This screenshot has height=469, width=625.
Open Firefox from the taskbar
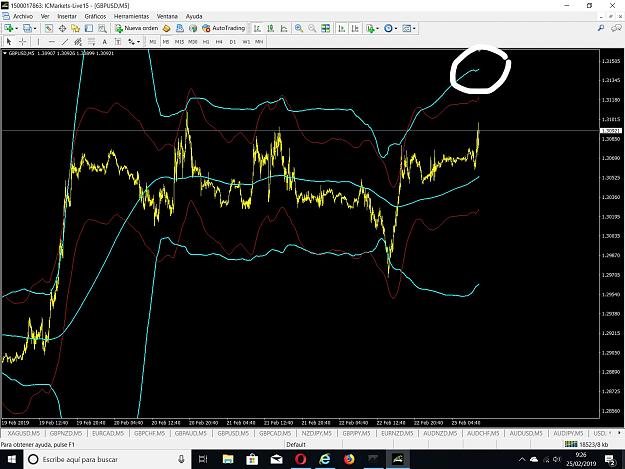tap(349, 459)
